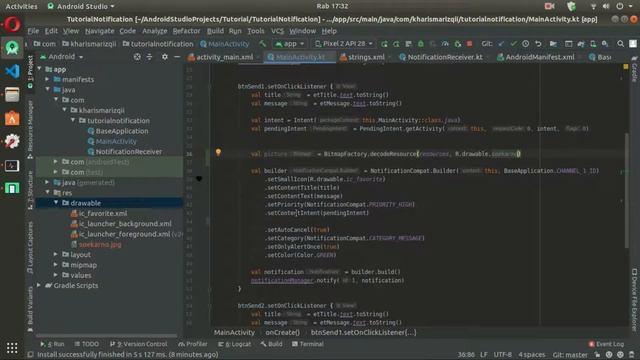640x360 pixels.
Task: Open the Project tool window side tab
Action: click(30, 72)
